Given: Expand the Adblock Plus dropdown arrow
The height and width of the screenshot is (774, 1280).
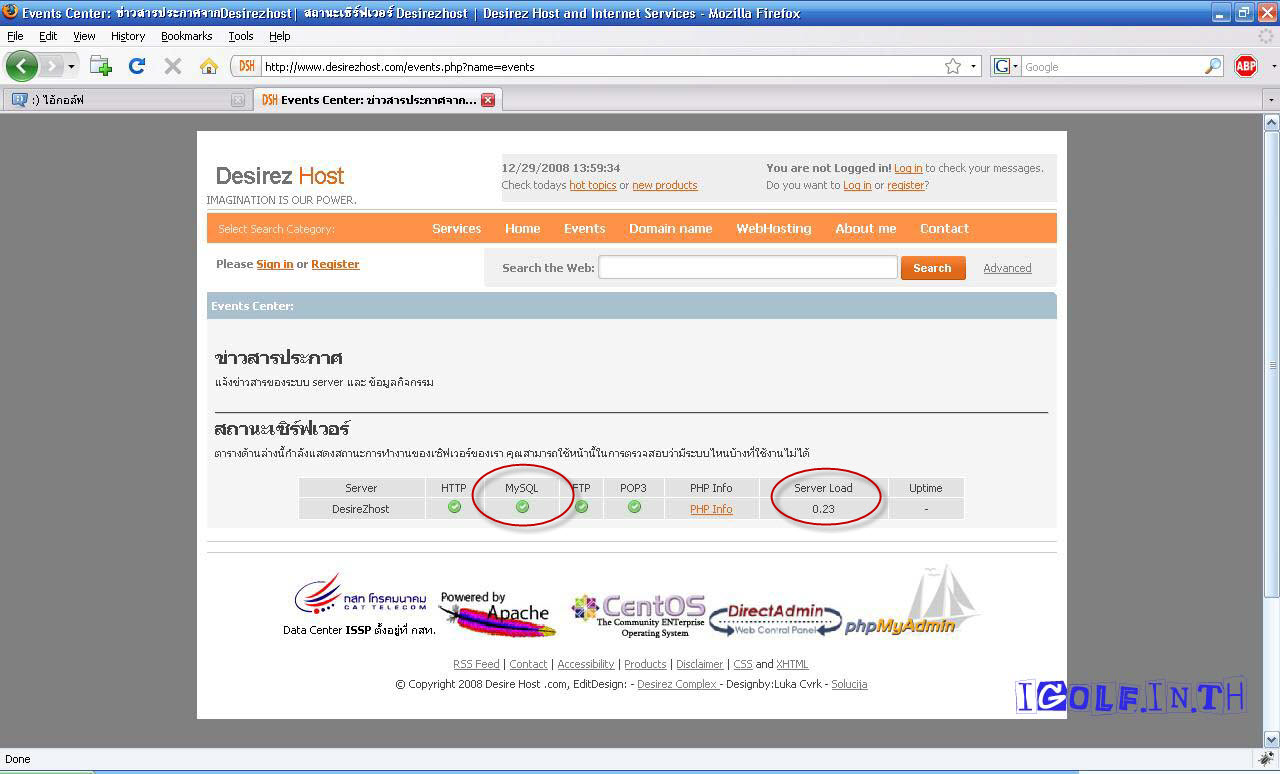Looking at the screenshot, I should [x=1273, y=67].
